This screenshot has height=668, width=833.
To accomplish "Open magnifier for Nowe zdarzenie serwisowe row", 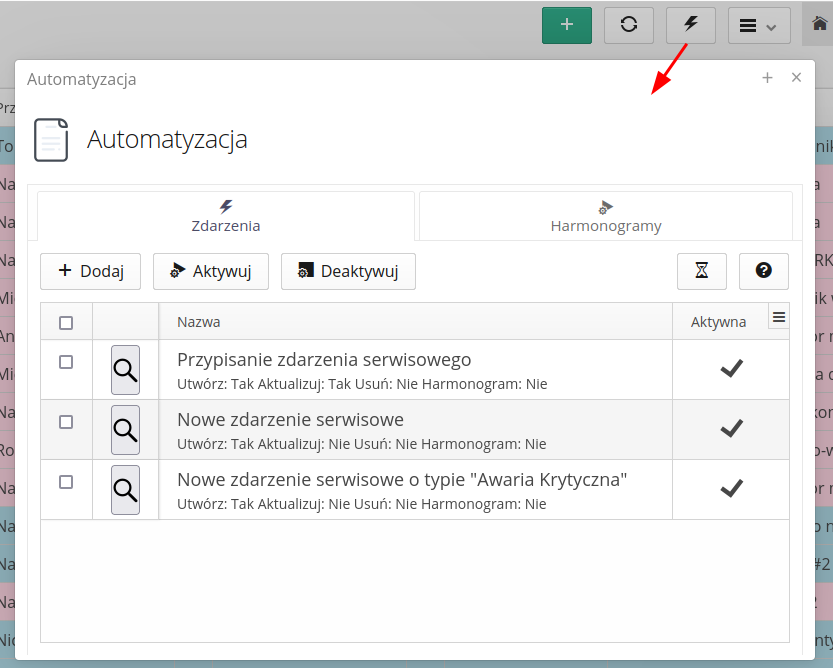I will tap(125, 430).
